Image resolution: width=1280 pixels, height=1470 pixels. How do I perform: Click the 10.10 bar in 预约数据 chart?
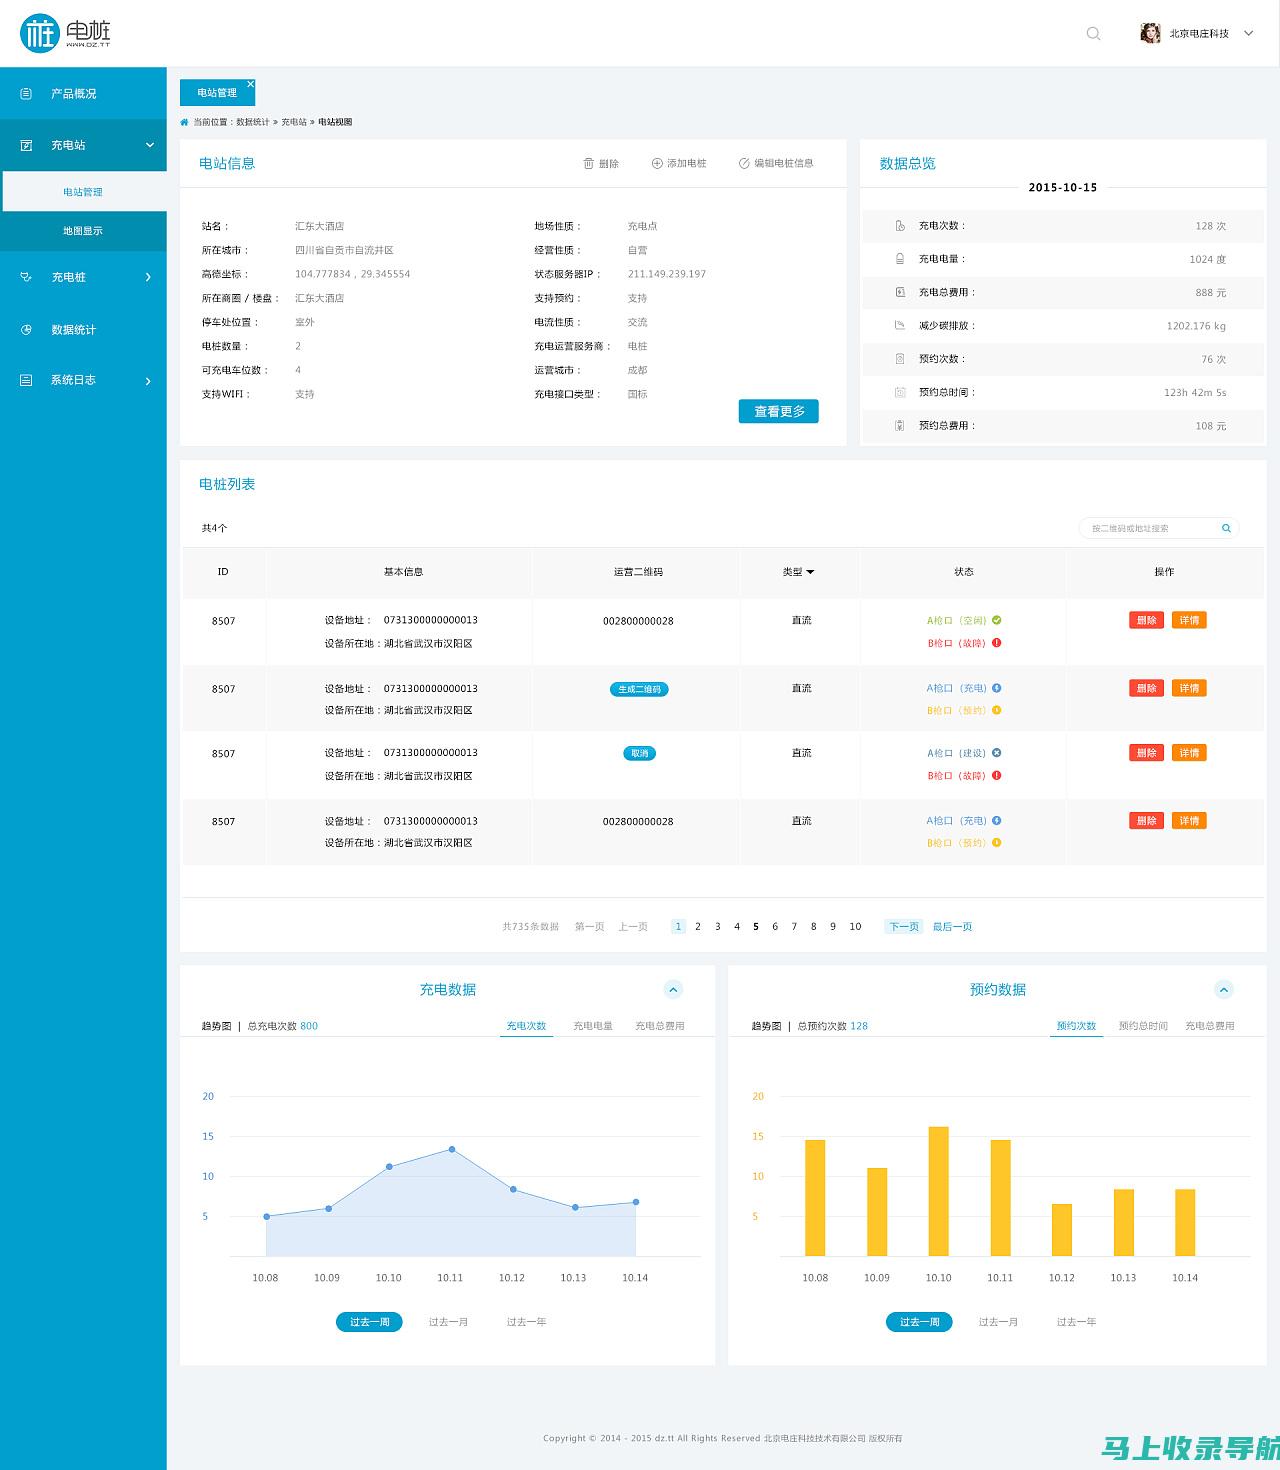click(x=938, y=1191)
